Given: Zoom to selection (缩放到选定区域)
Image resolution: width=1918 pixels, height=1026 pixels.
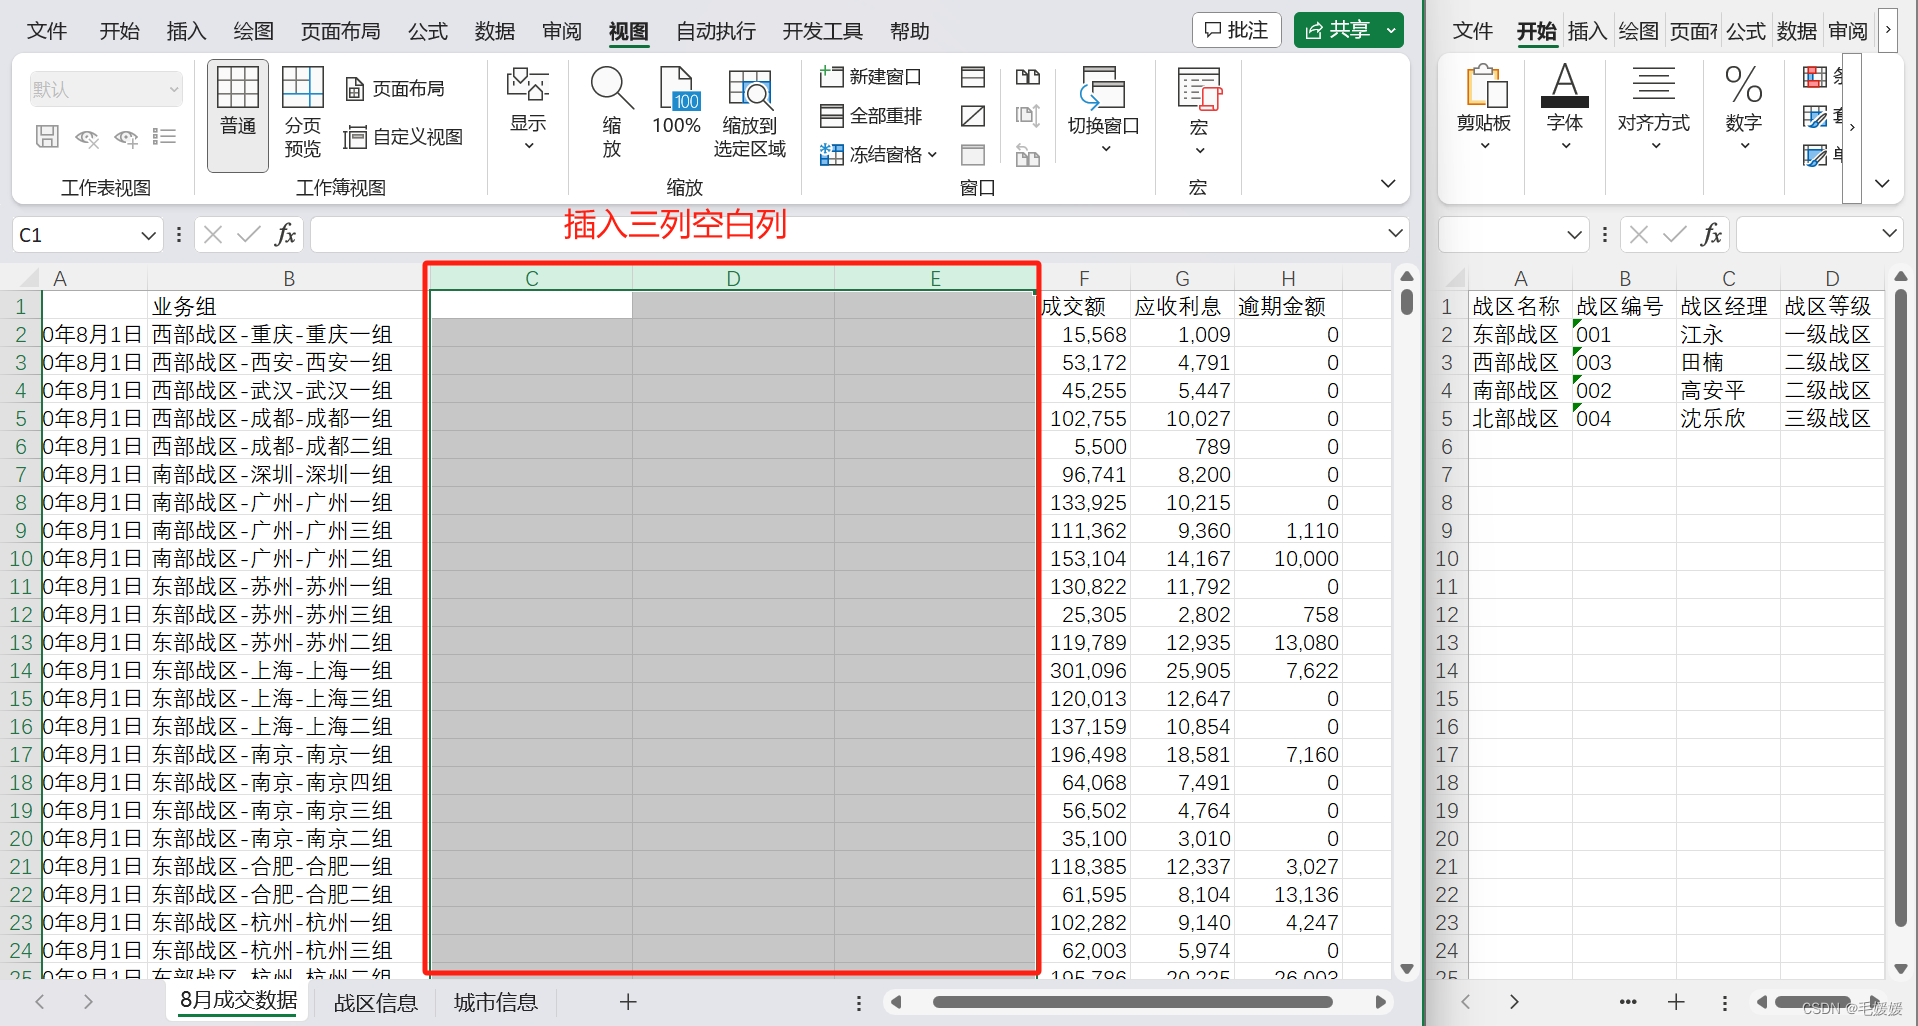Looking at the screenshot, I should click(x=750, y=114).
